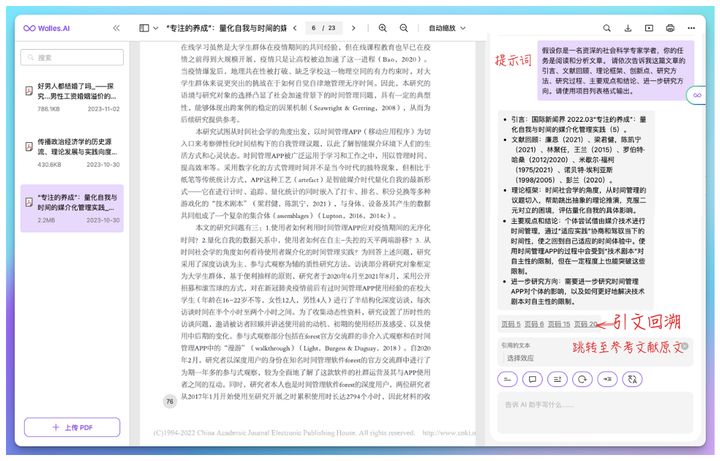Open the sidebar view dropdown arrow
Viewport: 720px width, 461px height.
156,28
